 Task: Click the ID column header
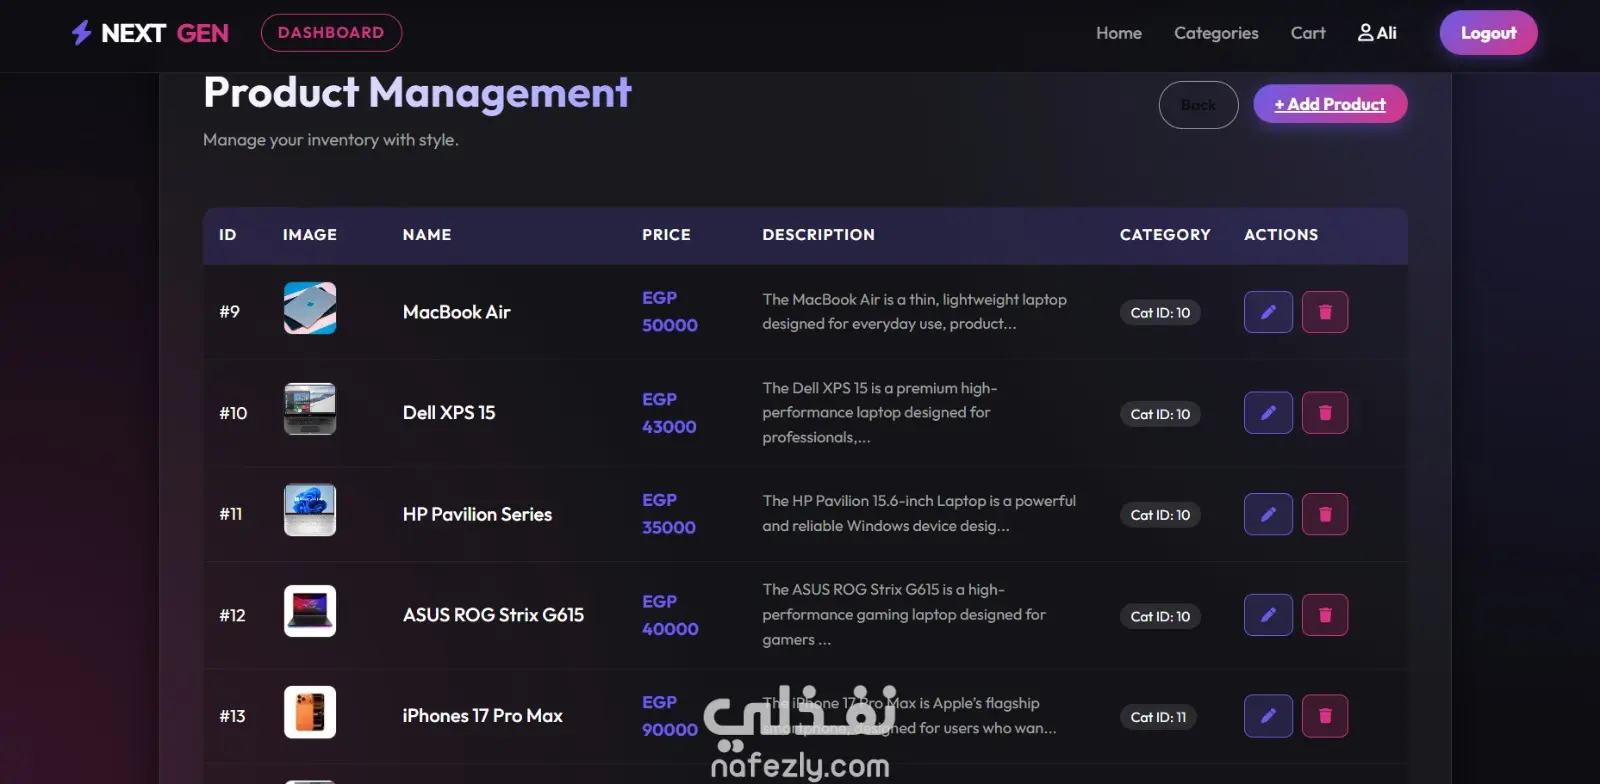228,235
